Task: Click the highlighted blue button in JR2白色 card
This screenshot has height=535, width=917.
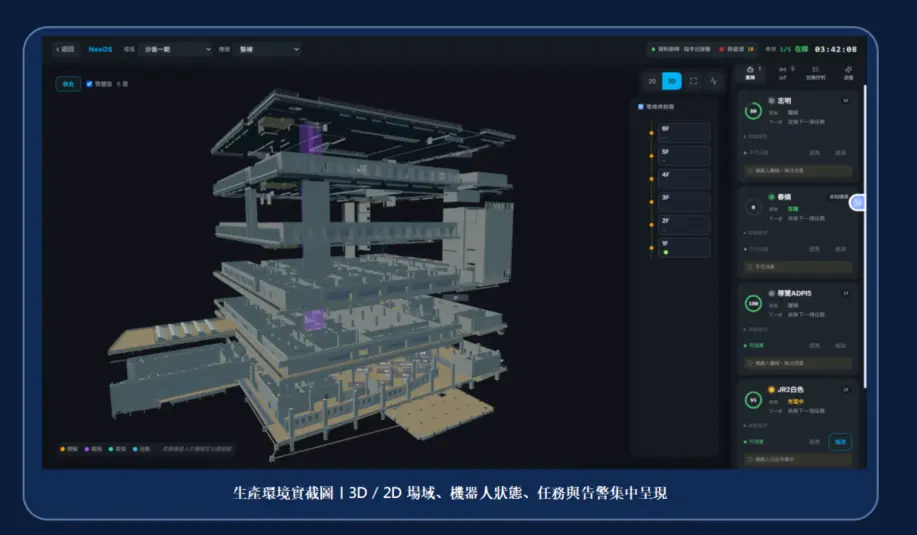Action: (x=840, y=442)
